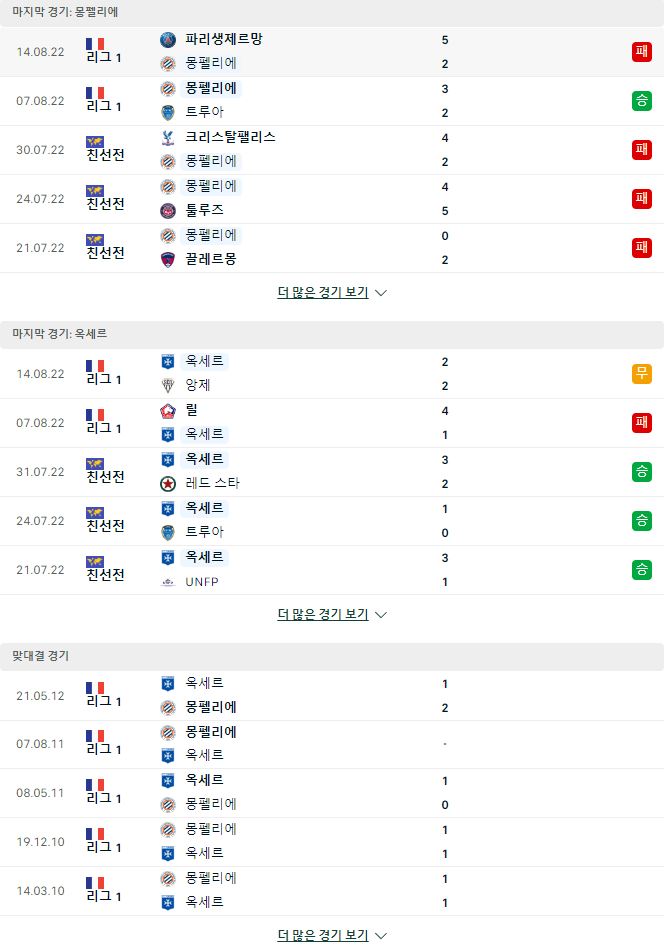Open the 파리생제르망 team link

[x=224, y=39]
